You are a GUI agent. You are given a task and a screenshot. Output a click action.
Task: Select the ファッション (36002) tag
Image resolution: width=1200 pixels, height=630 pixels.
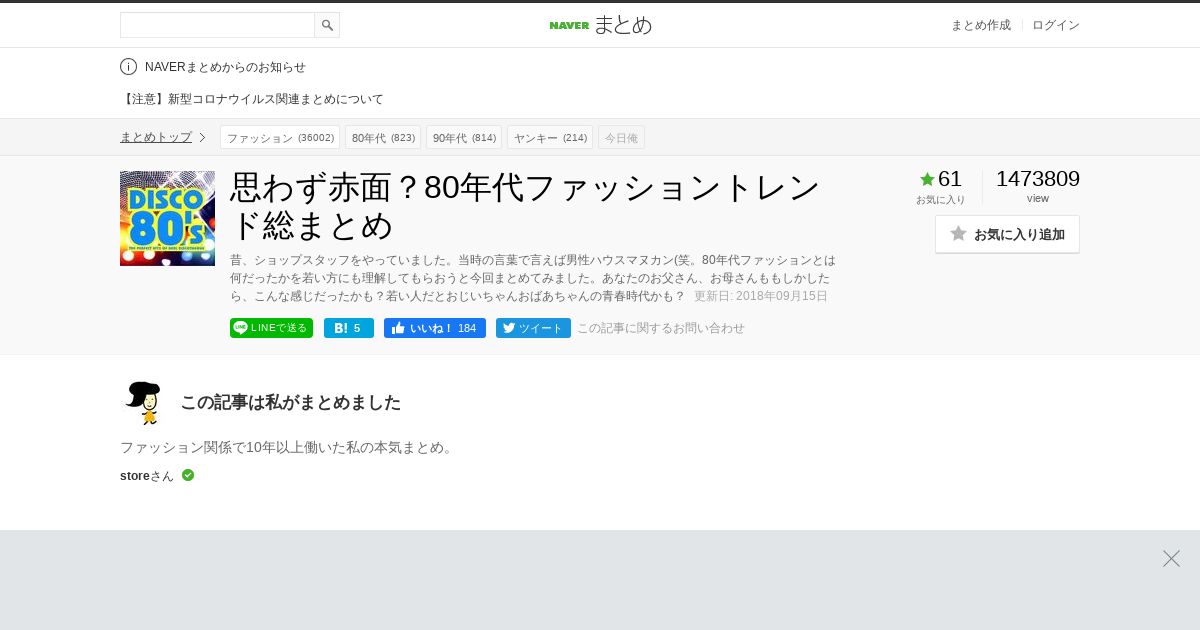click(x=280, y=137)
